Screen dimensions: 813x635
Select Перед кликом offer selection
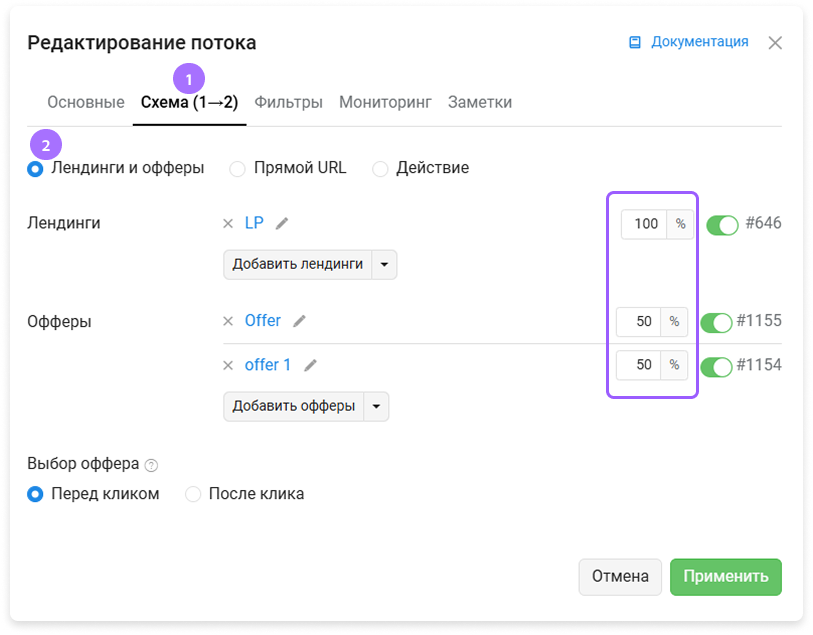35,494
